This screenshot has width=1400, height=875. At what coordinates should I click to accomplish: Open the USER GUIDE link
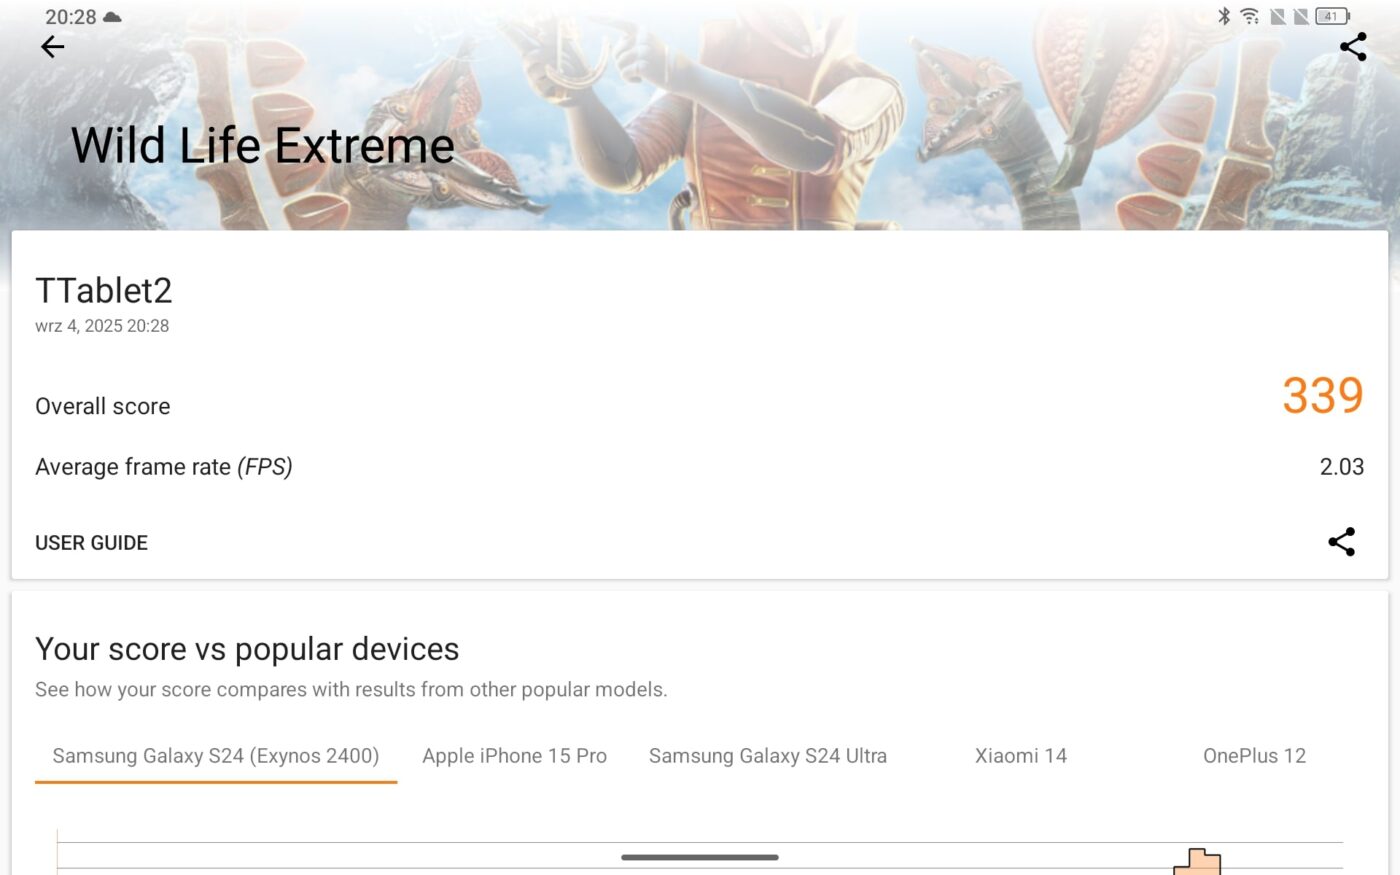(91, 543)
